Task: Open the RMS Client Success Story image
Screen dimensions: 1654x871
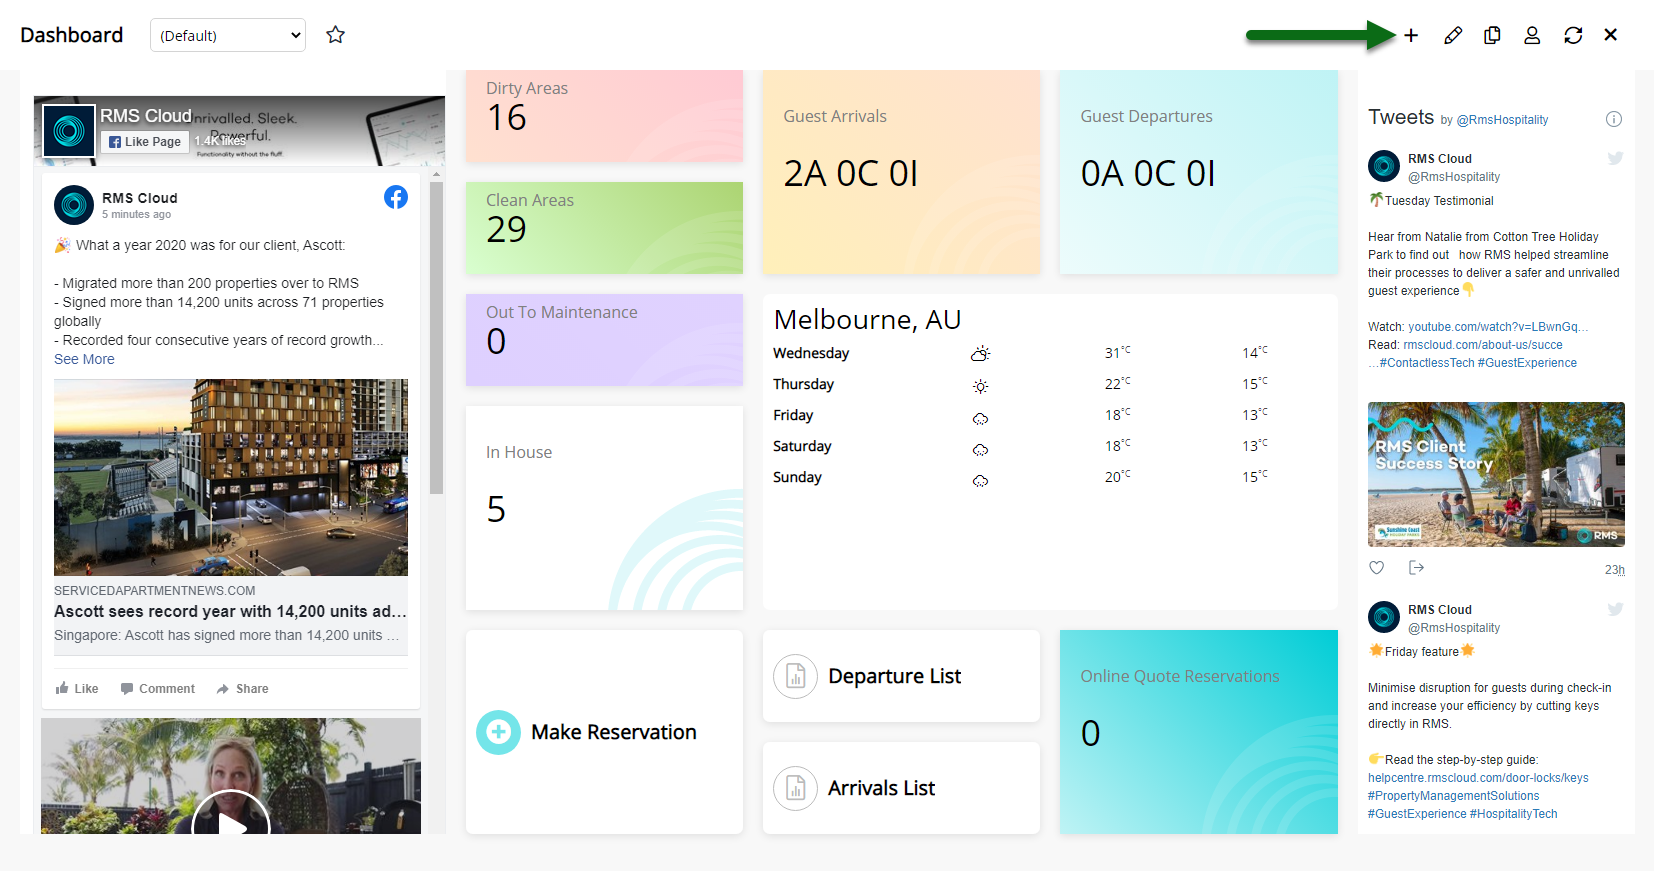Action: tap(1496, 474)
